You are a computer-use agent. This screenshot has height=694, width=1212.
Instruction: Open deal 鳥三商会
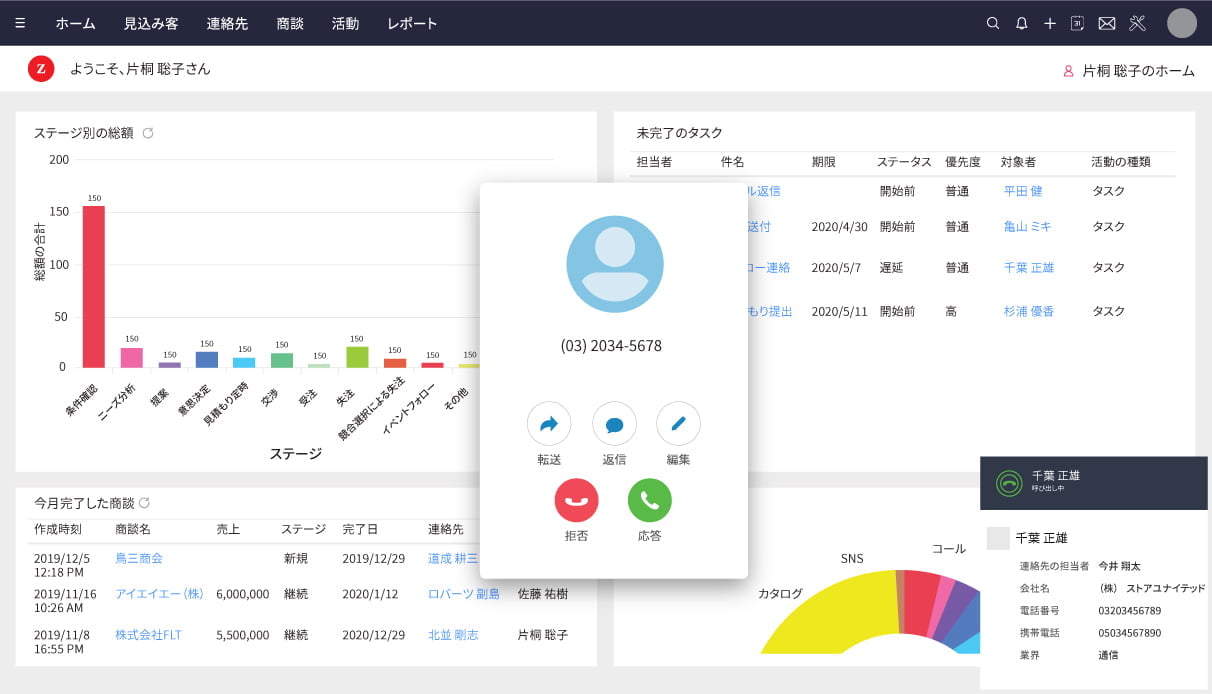(139, 558)
